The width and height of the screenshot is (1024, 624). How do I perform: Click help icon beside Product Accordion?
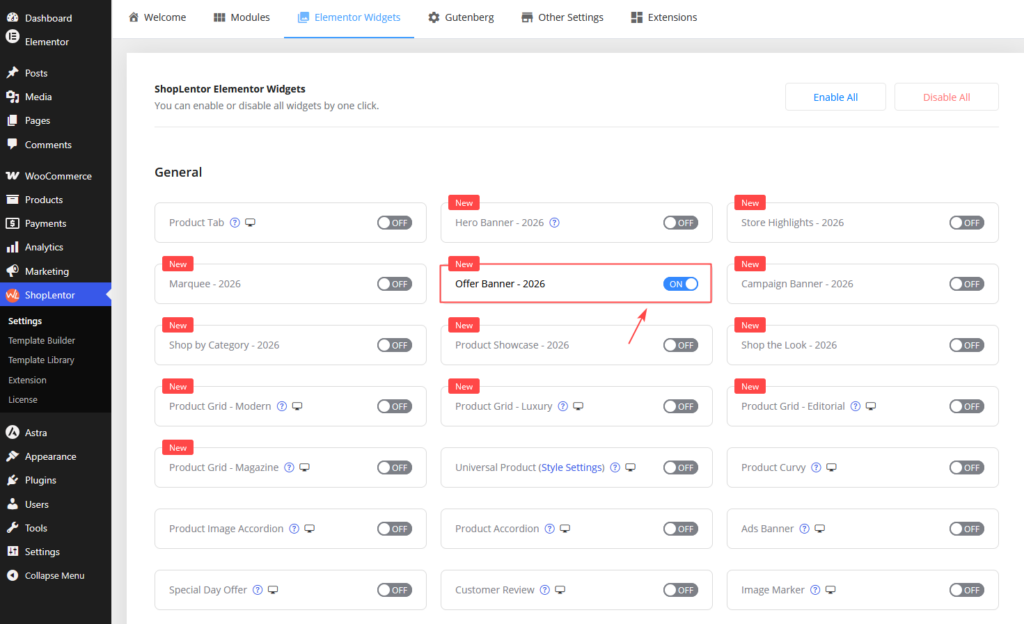(550, 529)
